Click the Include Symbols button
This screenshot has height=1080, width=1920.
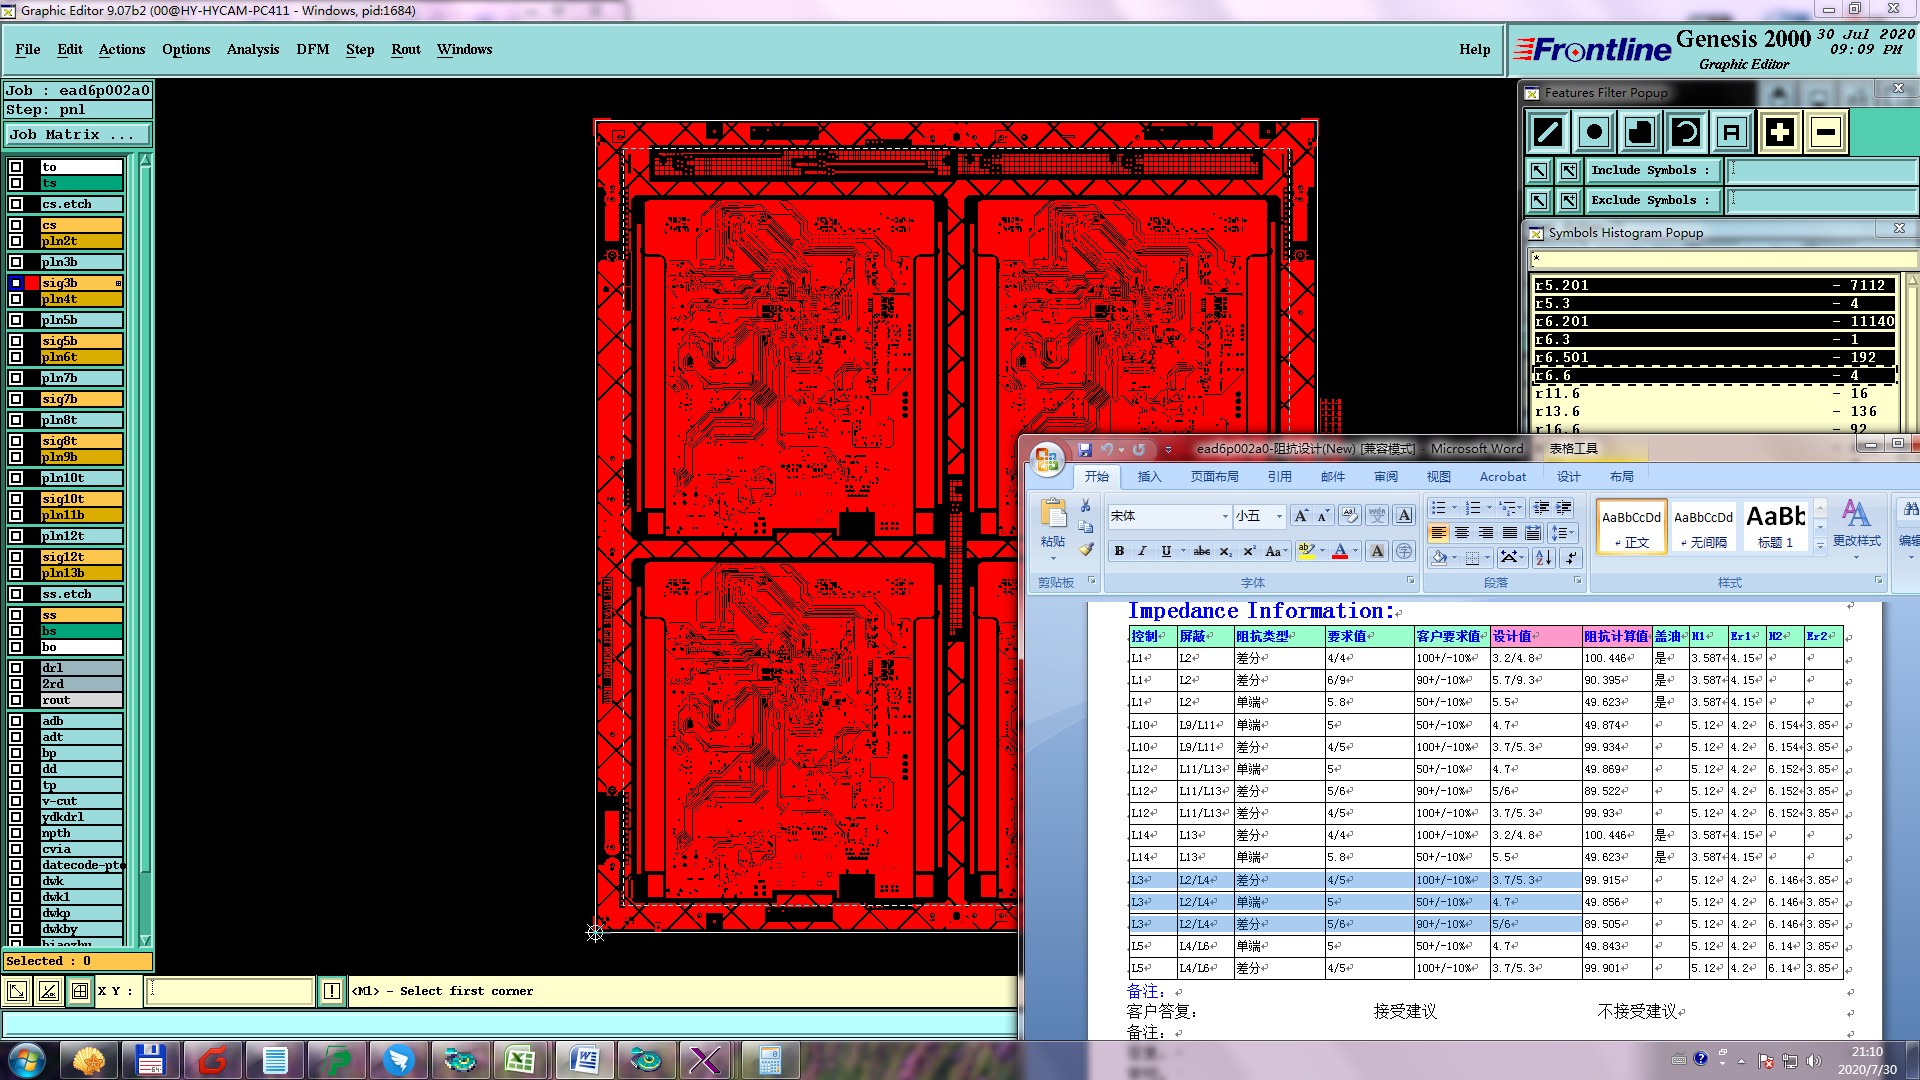[x=1651, y=170]
